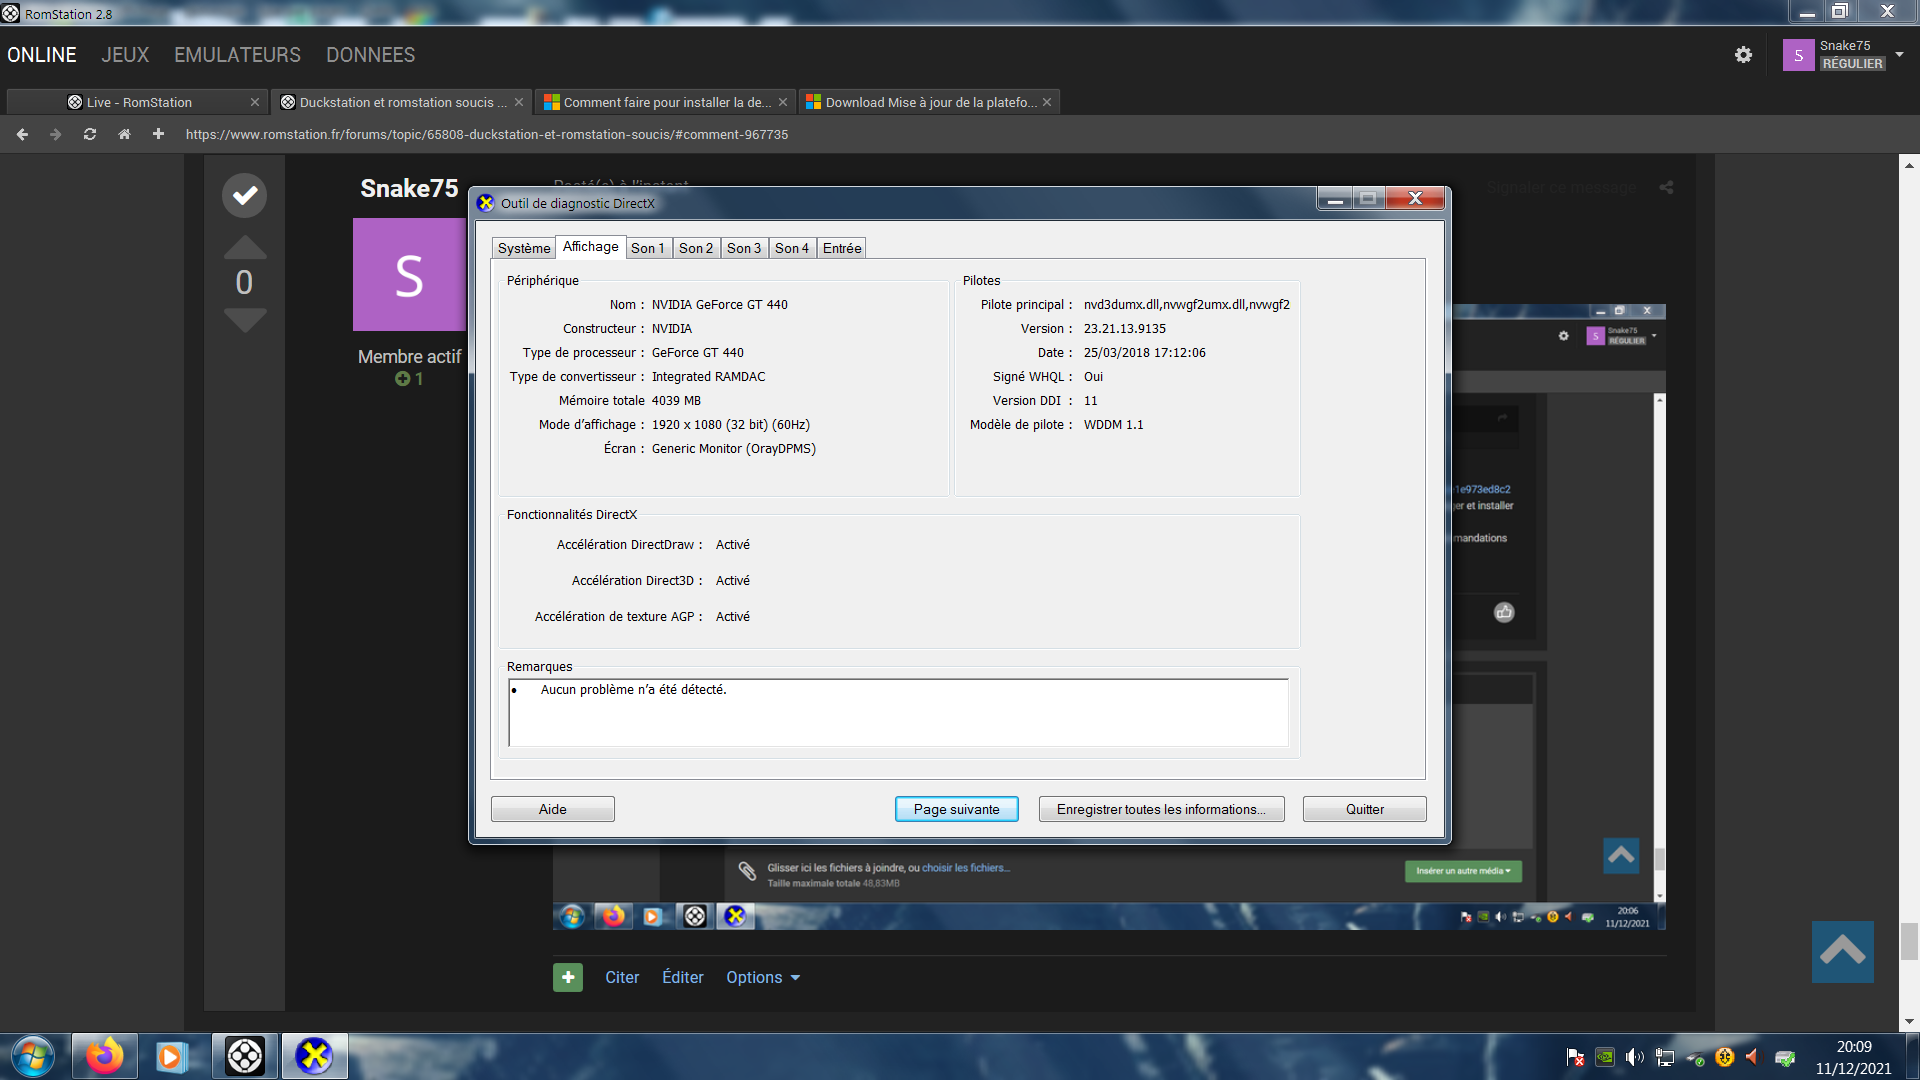Viewport: 1920px width, 1080px height.
Task: Click the share icon near Signaler ce message
Action: (1666, 187)
